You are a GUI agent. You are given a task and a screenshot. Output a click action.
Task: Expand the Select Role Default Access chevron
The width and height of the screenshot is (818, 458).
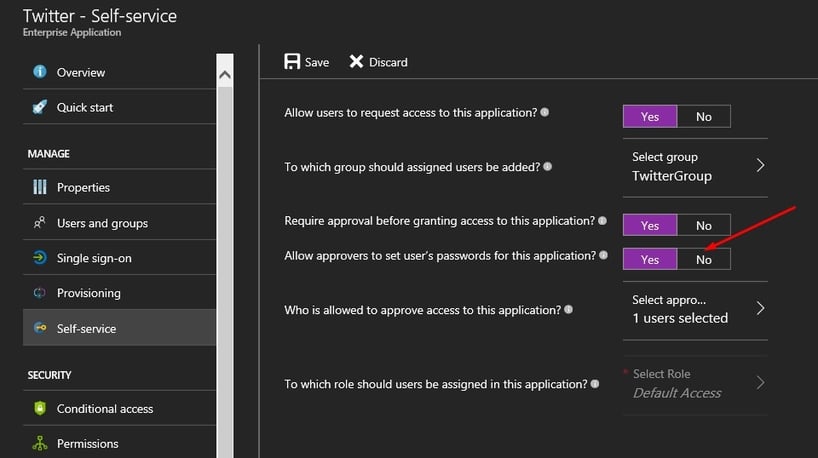point(760,382)
